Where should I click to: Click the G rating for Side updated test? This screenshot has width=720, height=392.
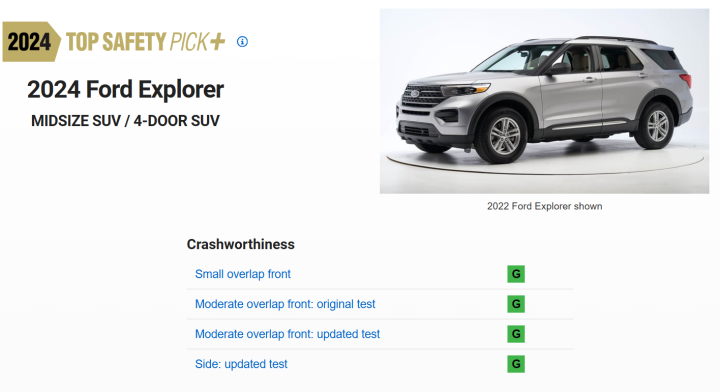click(516, 364)
